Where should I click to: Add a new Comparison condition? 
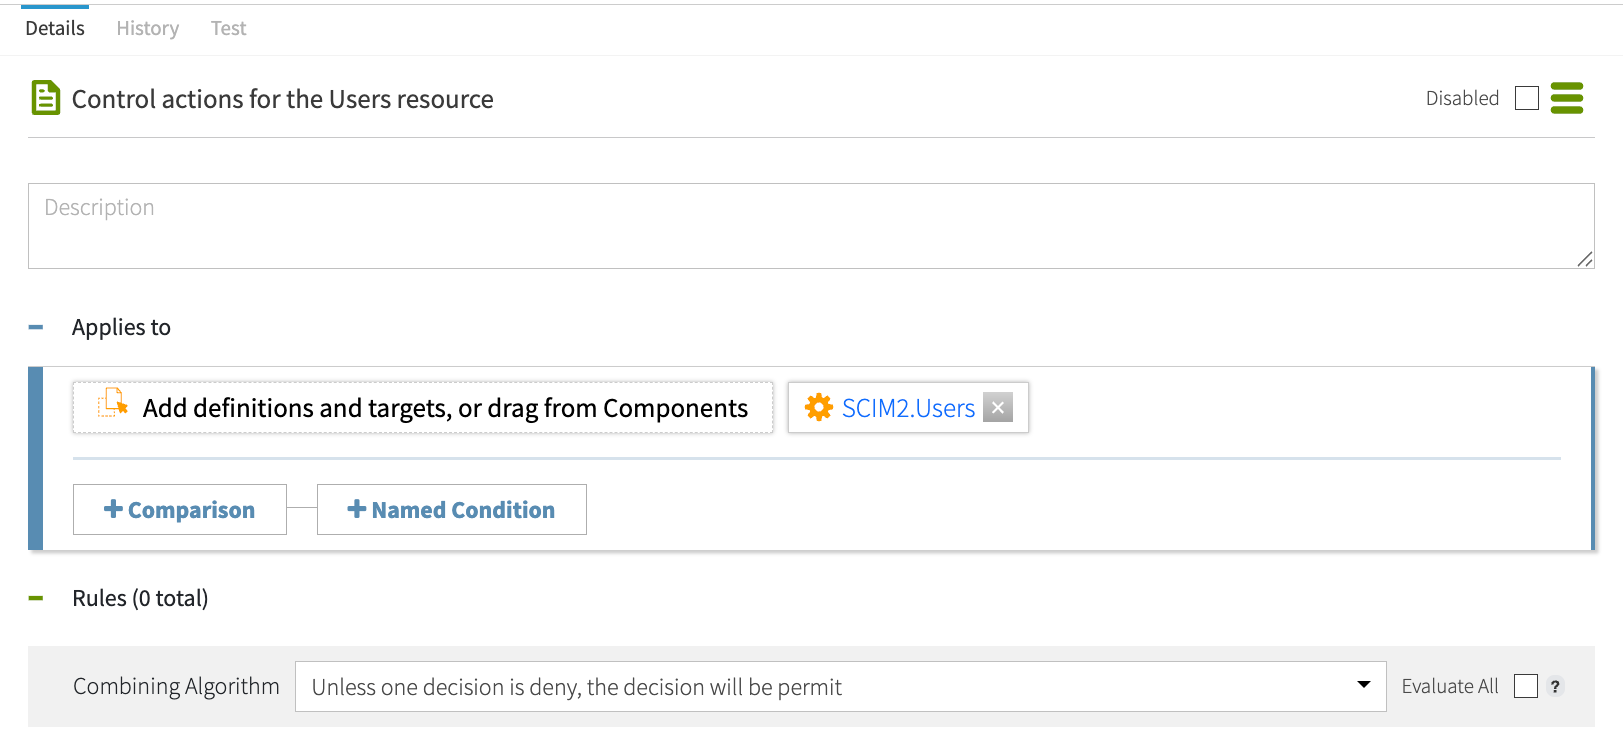click(179, 509)
